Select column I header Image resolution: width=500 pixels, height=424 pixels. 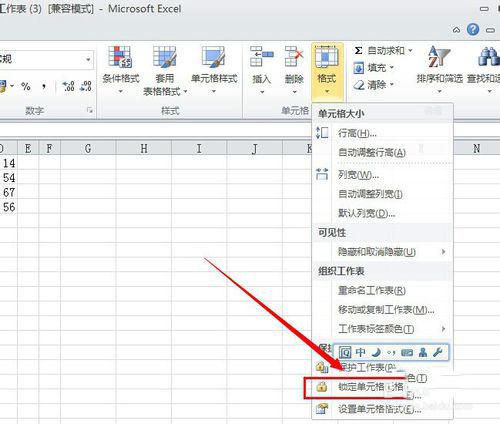[199, 148]
